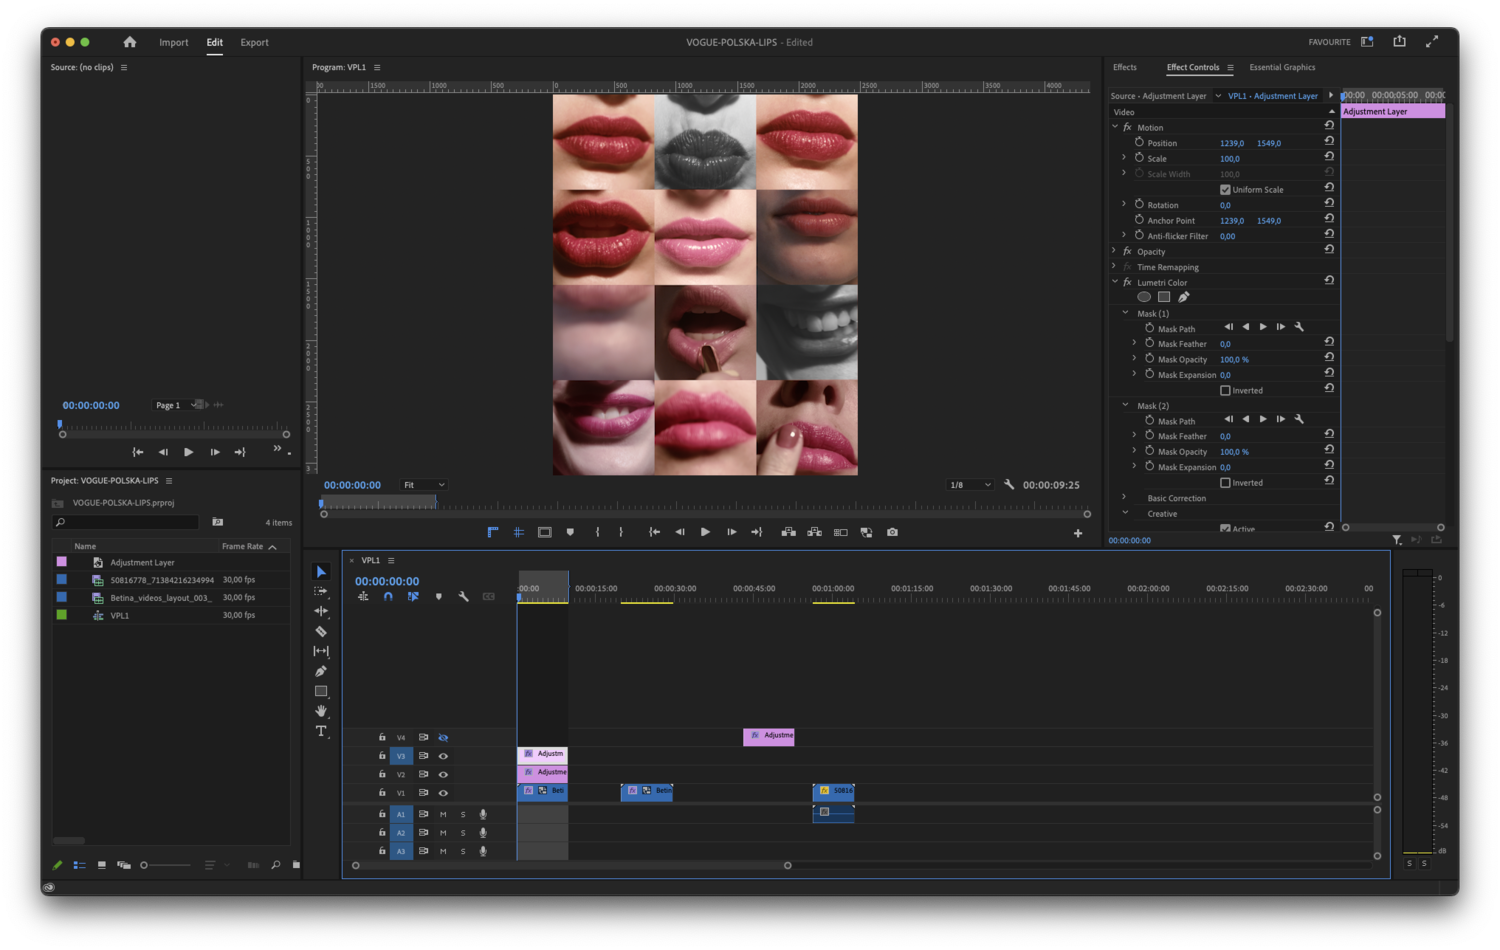Create 4-point polygon mask under Lumetri Color
The image size is (1500, 950).
coord(1164,297)
